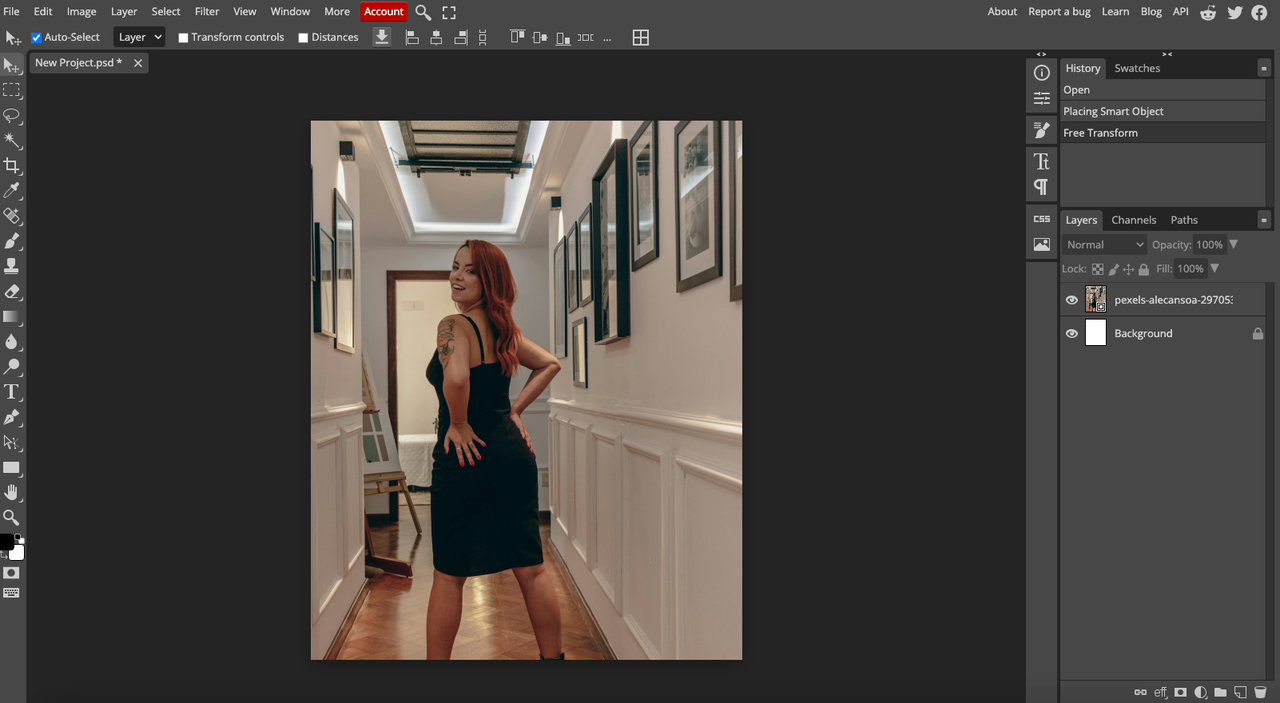The height and width of the screenshot is (703, 1280).
Task: Select the Free Transform history step
Action: coord(1100,133)
